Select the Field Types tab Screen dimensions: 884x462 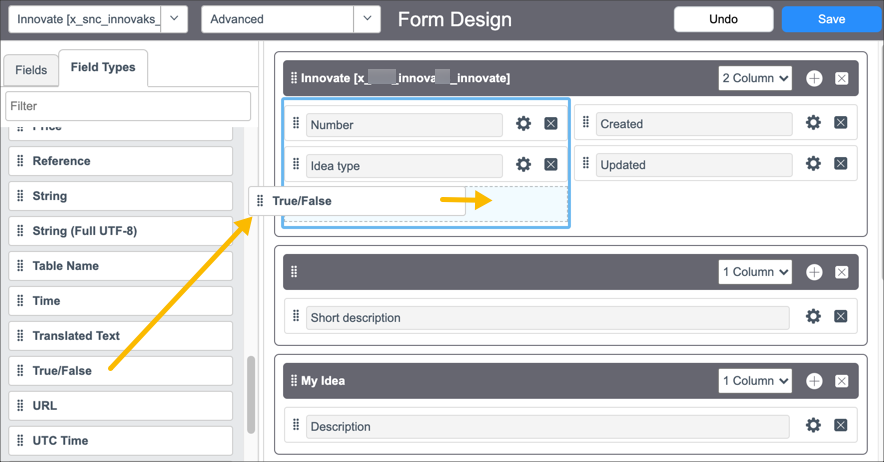coord(103,68)
